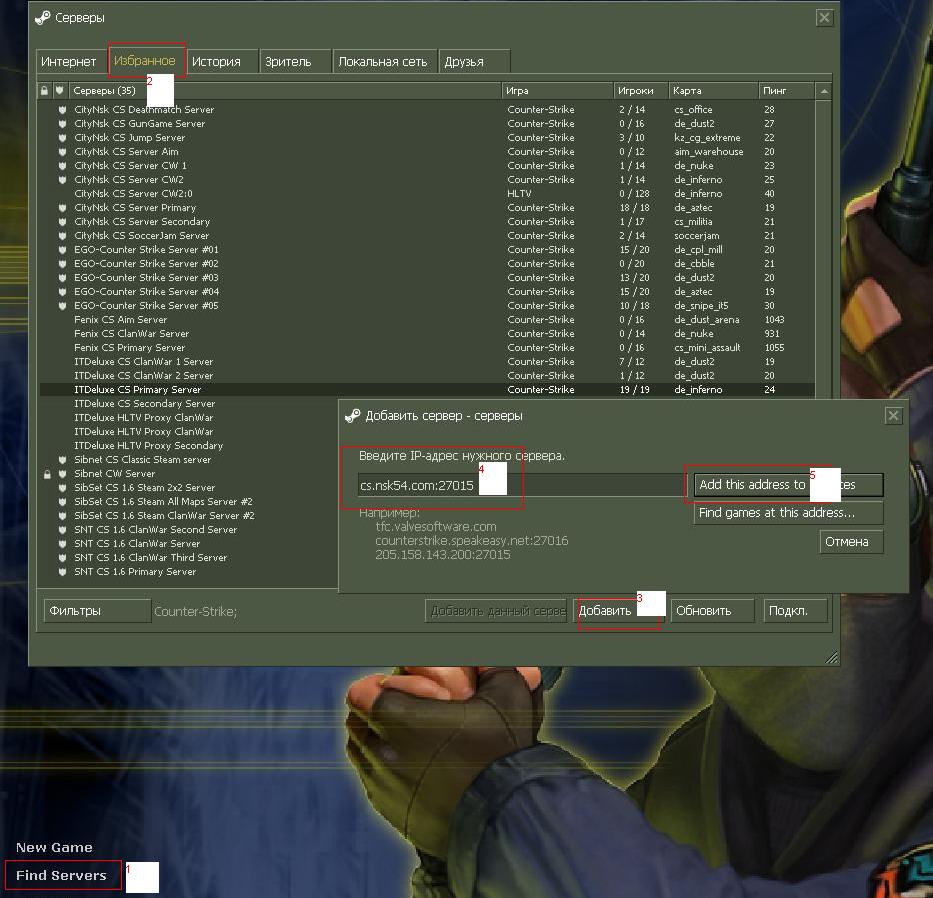Select ITDeluxe HLTV Proxy Secondary row
The width and height of the screenshot is (933, 898).
tap(189, 446)
